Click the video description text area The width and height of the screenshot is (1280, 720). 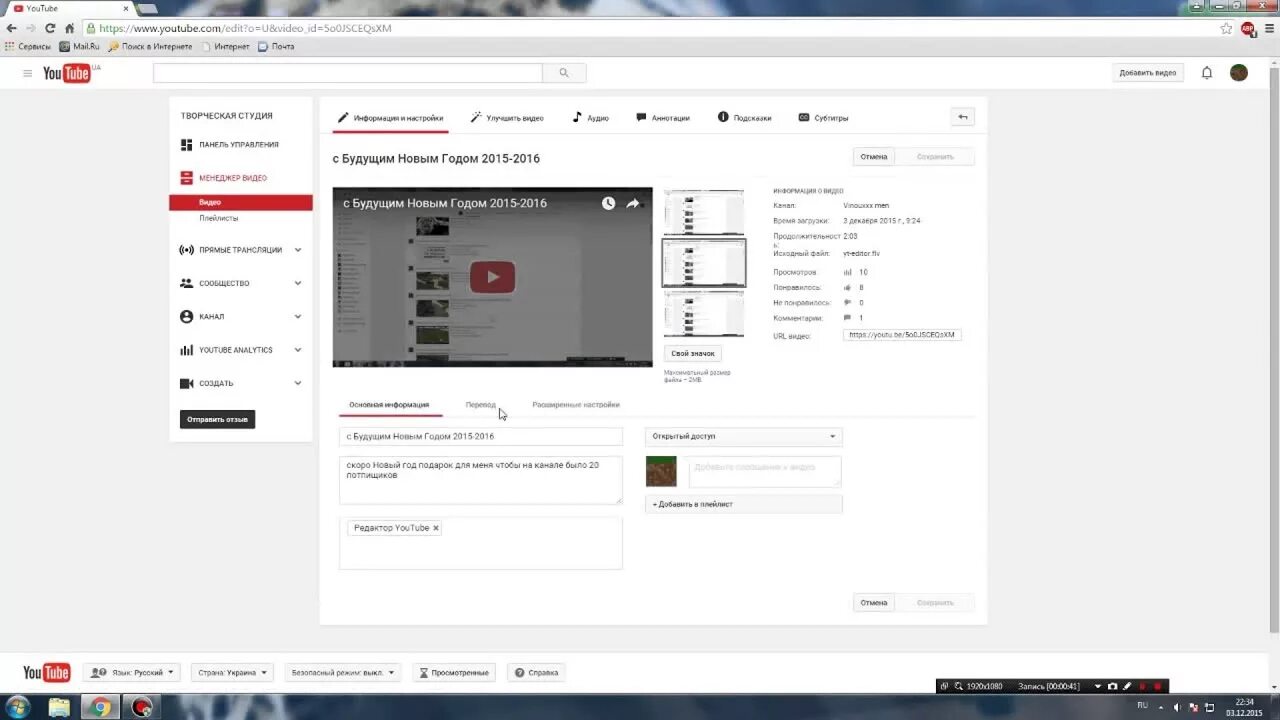481,480
